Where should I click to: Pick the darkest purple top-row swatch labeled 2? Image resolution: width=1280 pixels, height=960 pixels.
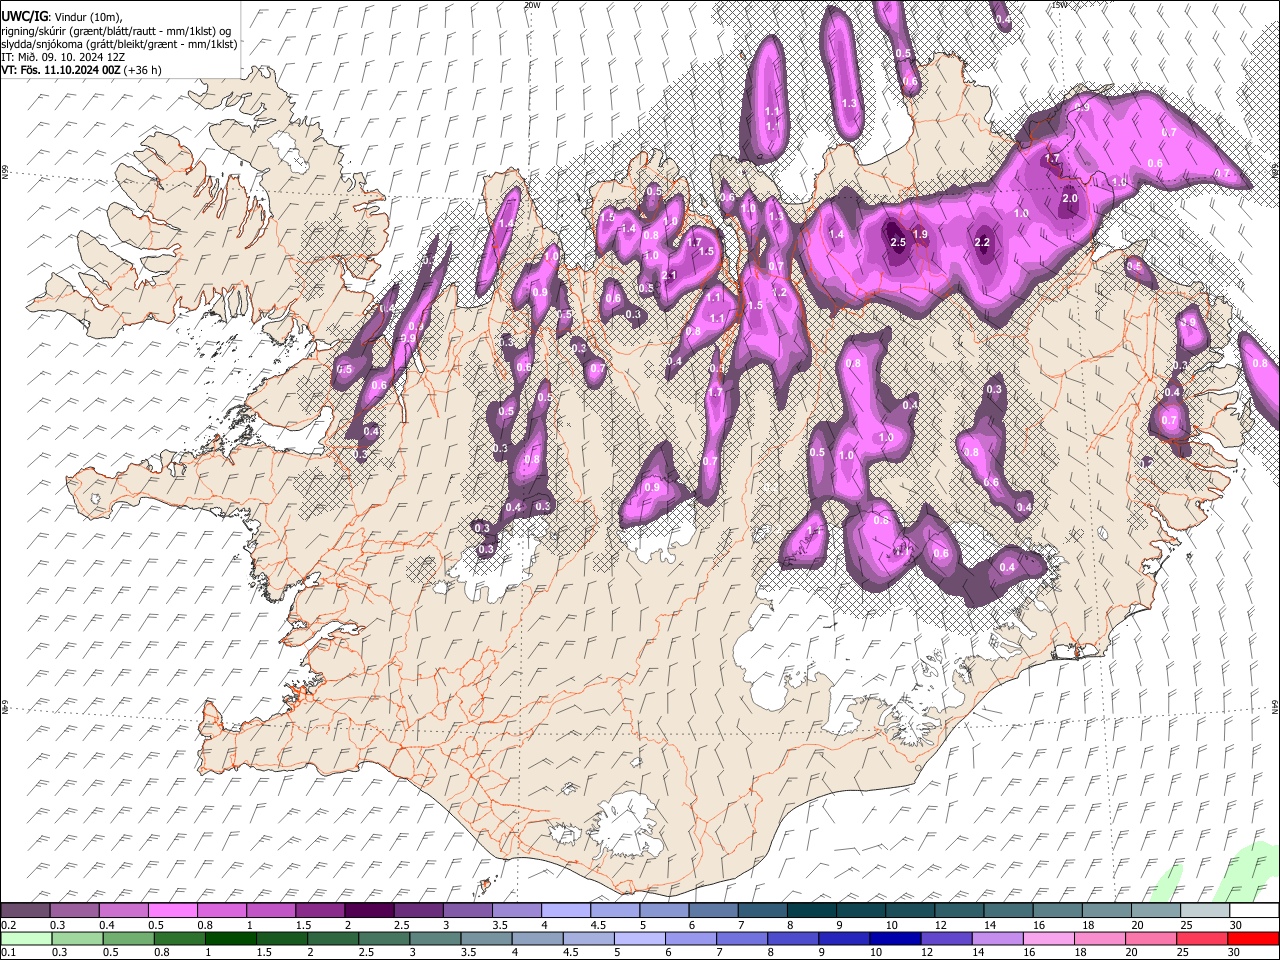tap(369, 910)
